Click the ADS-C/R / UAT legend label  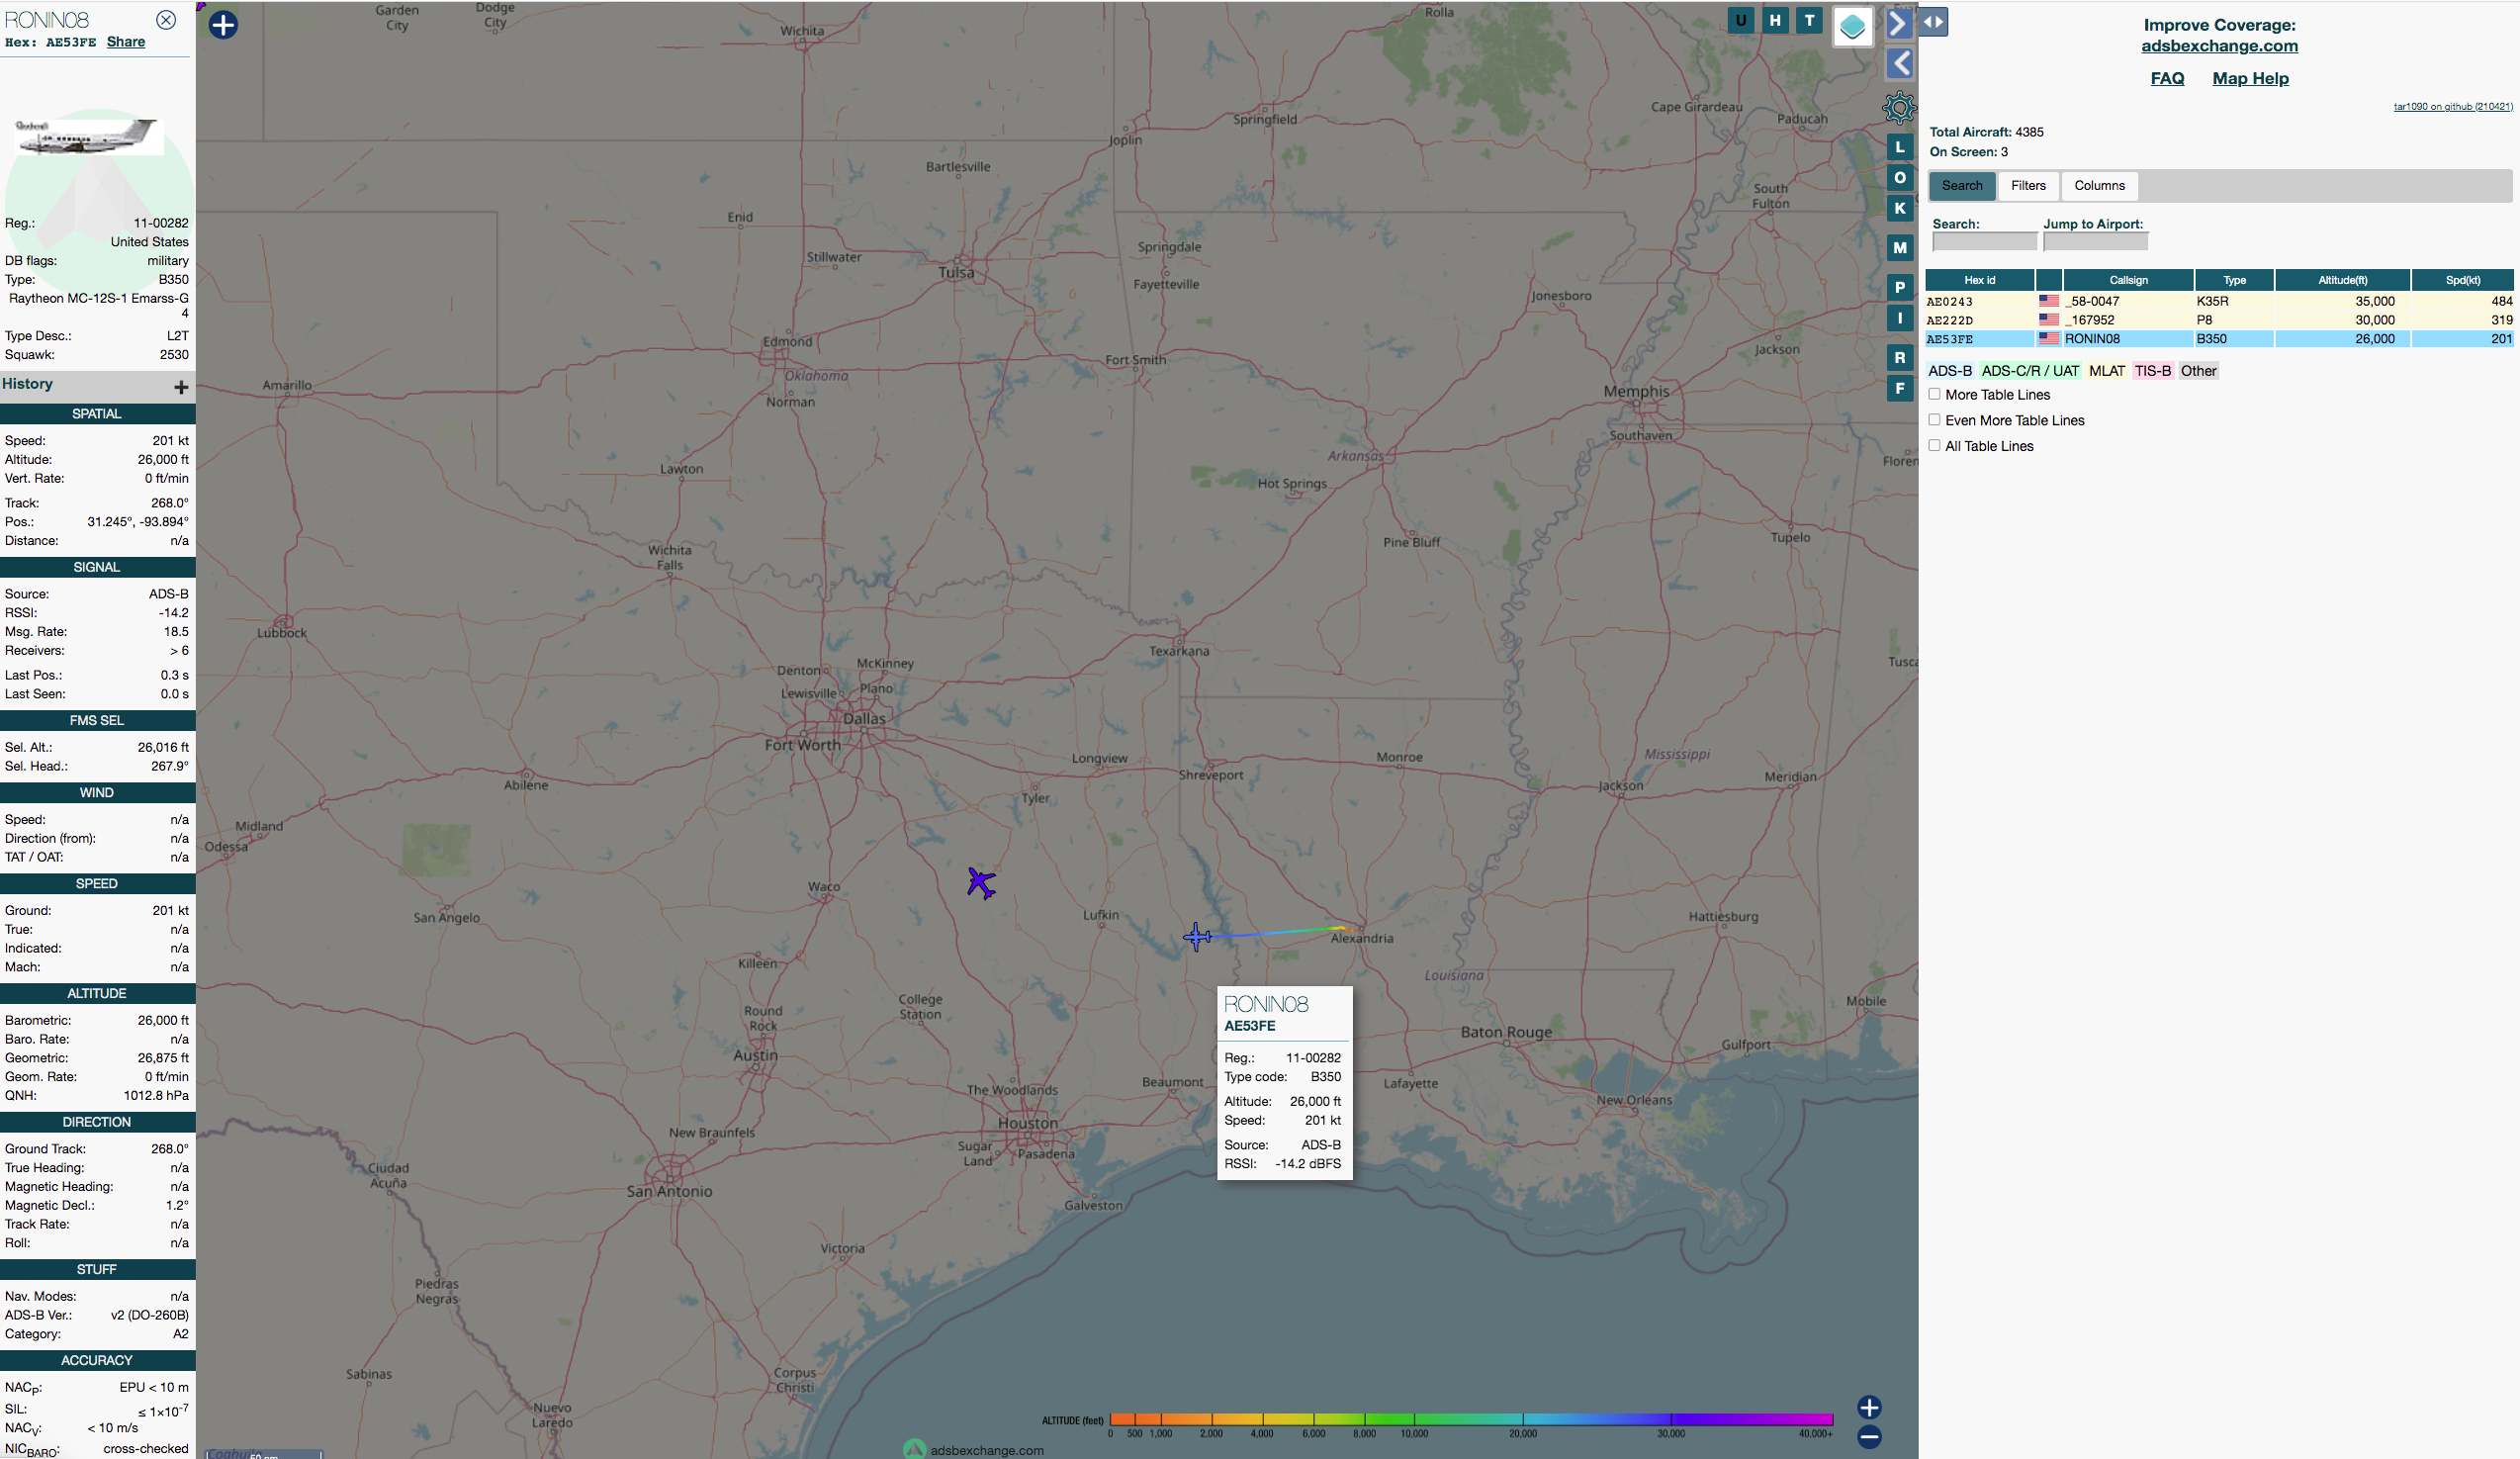[2030, 371]
